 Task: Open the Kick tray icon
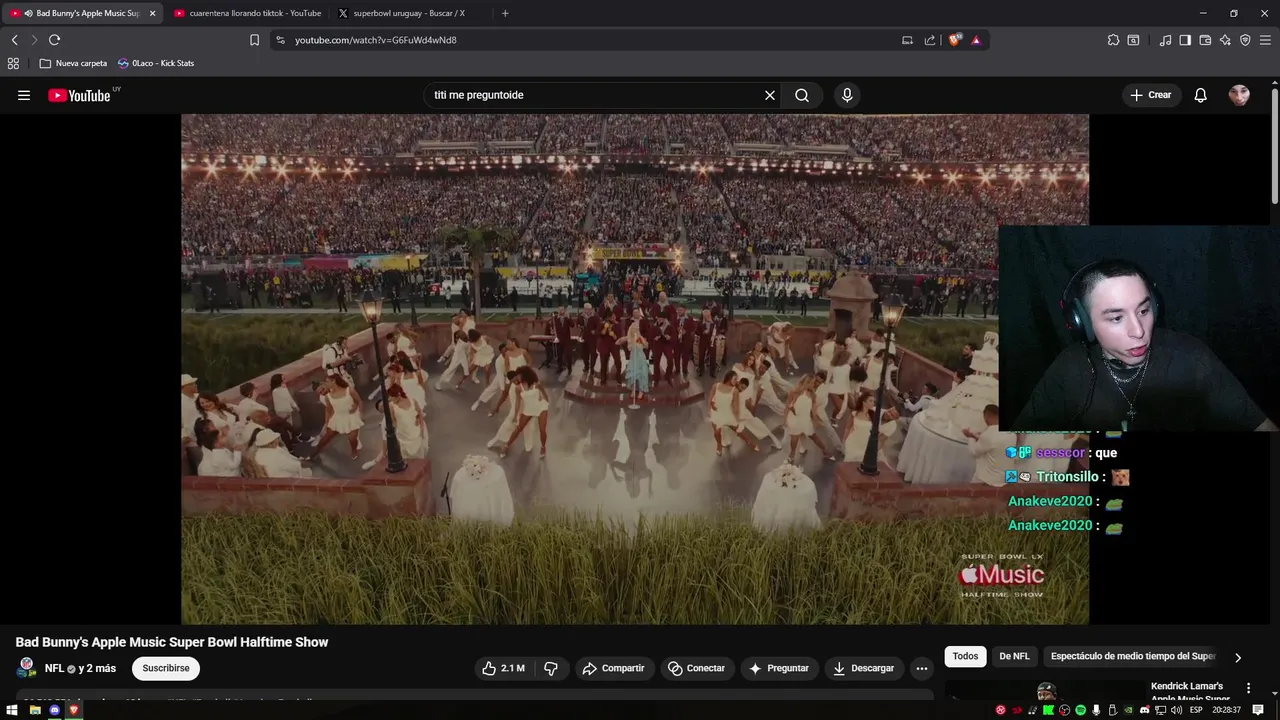coord(1048,710)
